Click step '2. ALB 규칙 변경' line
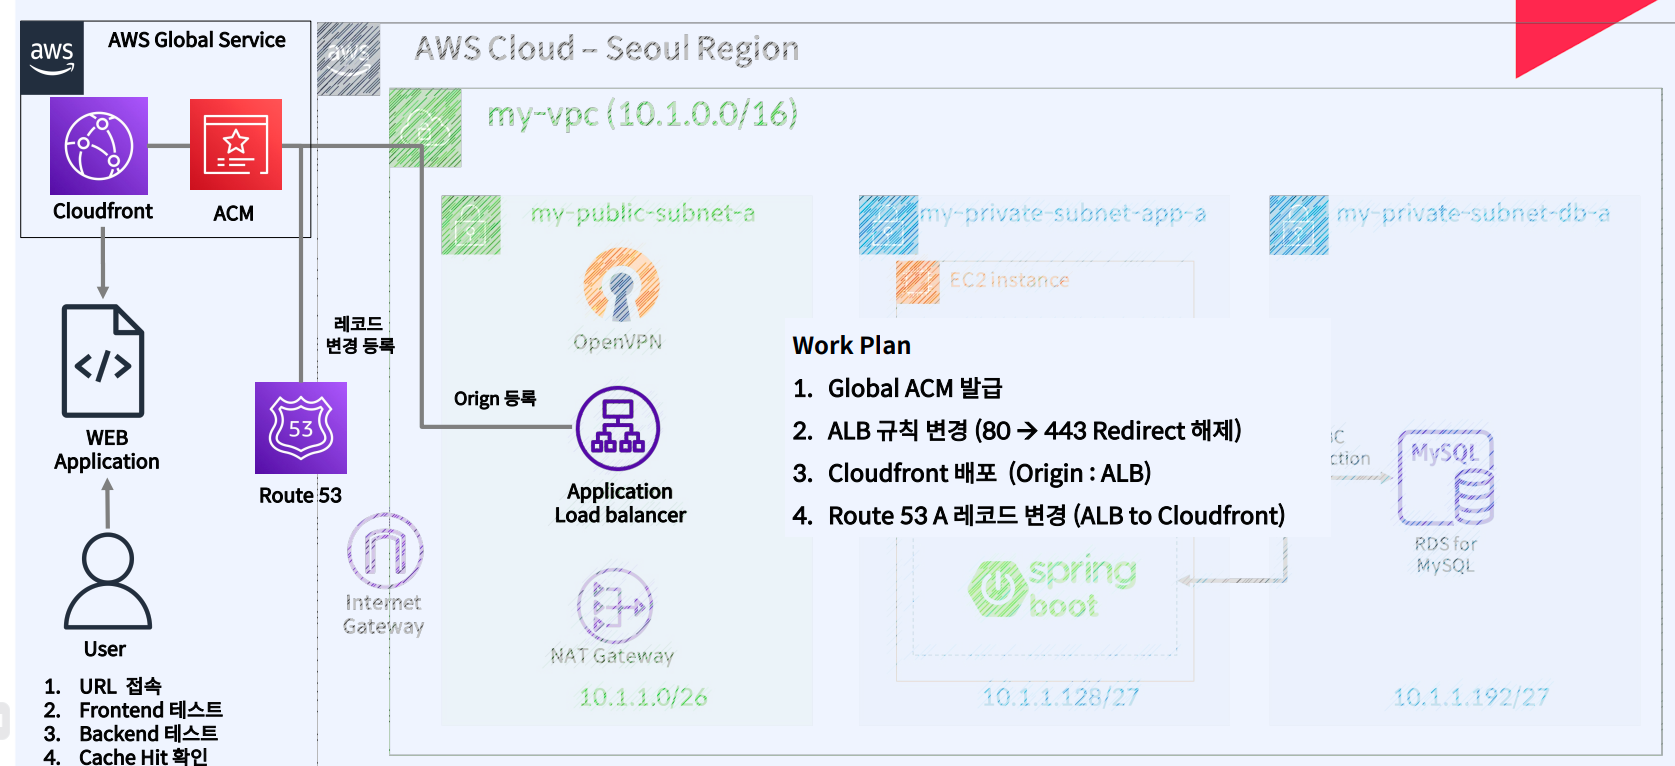Viewport: 1675px width, 766px height. [1017, 431]
